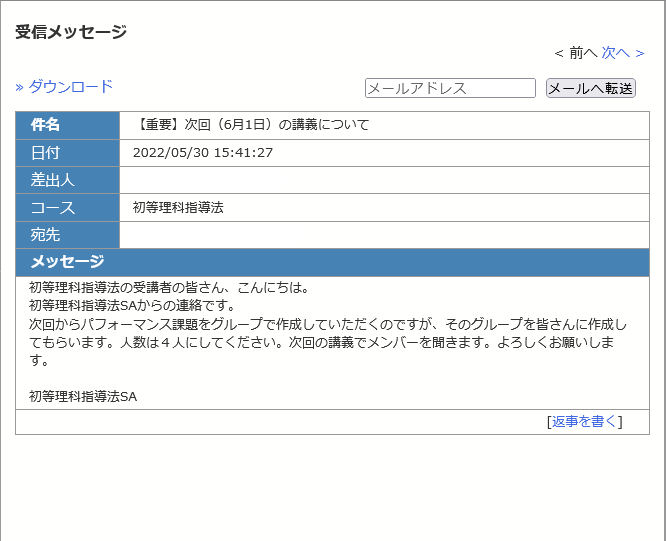The image size is (666, 541).
Task: Click the date value 2022/05/30 15:41:27
Action: [x=203, y=153]
